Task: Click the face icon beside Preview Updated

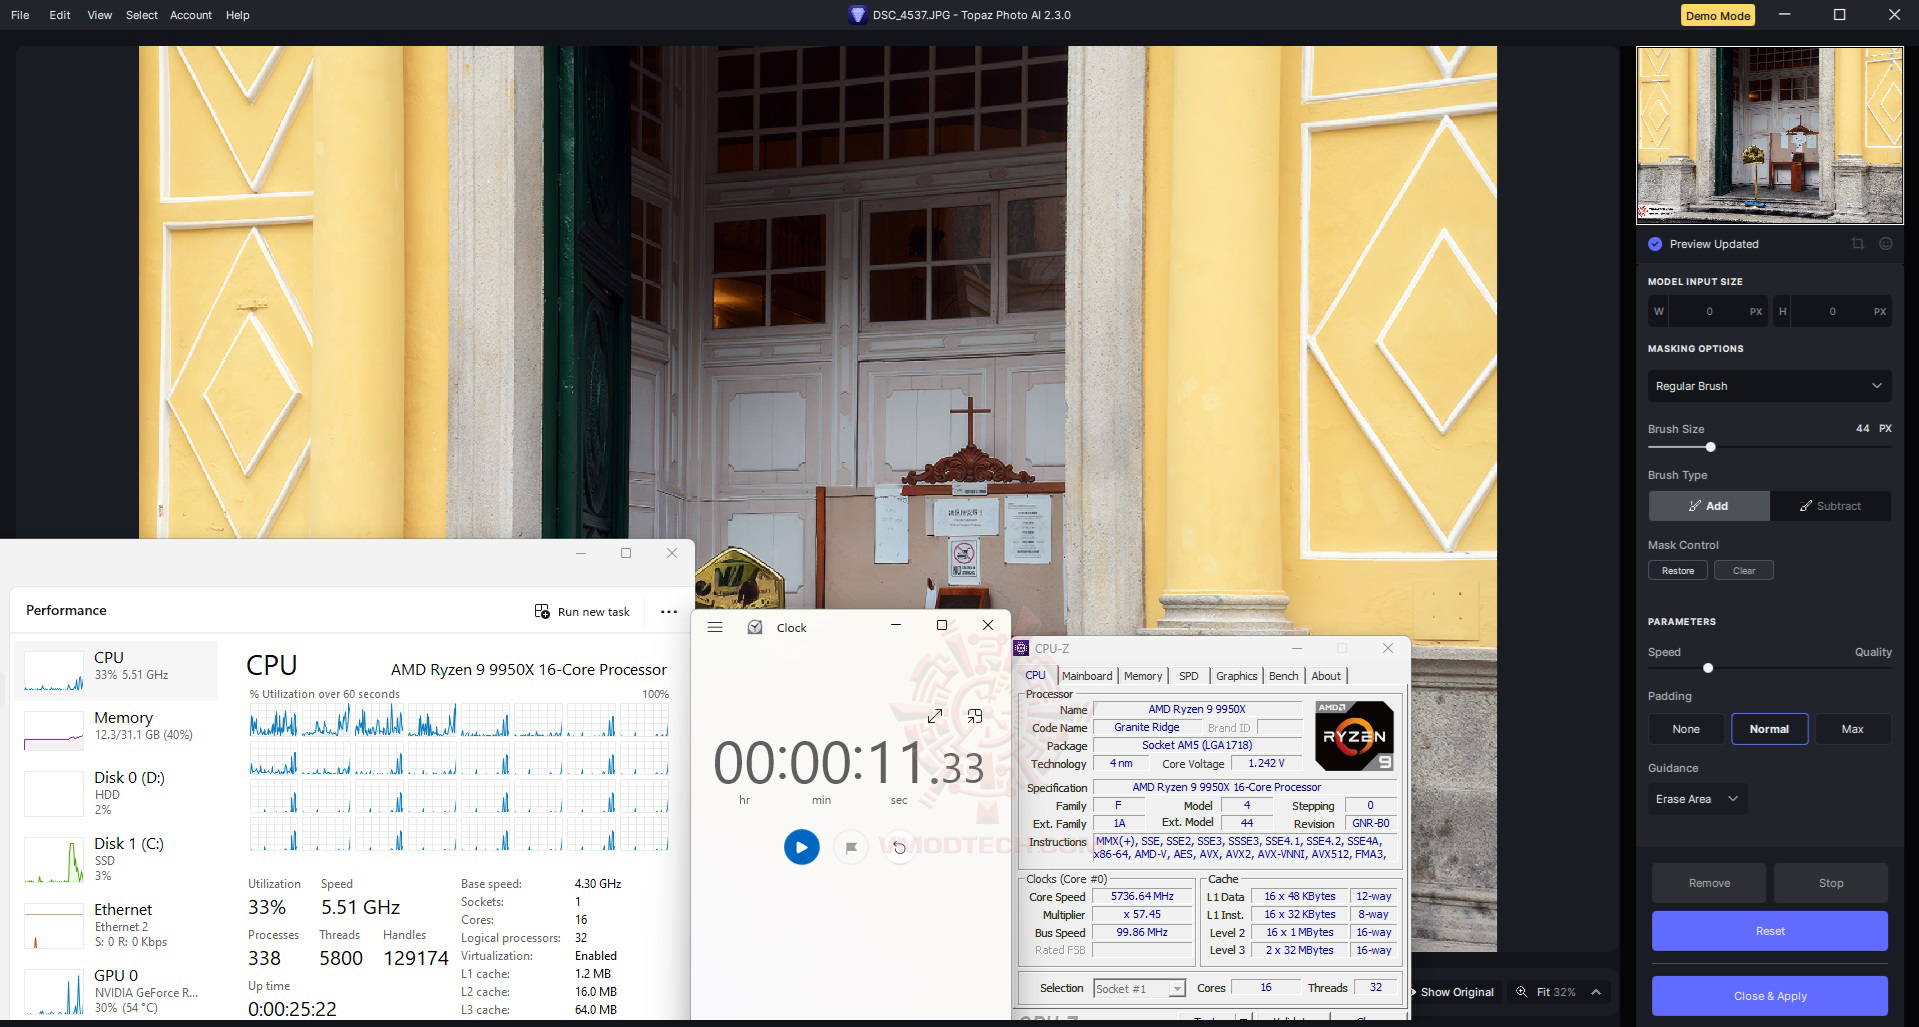Action: [1885, 244]
